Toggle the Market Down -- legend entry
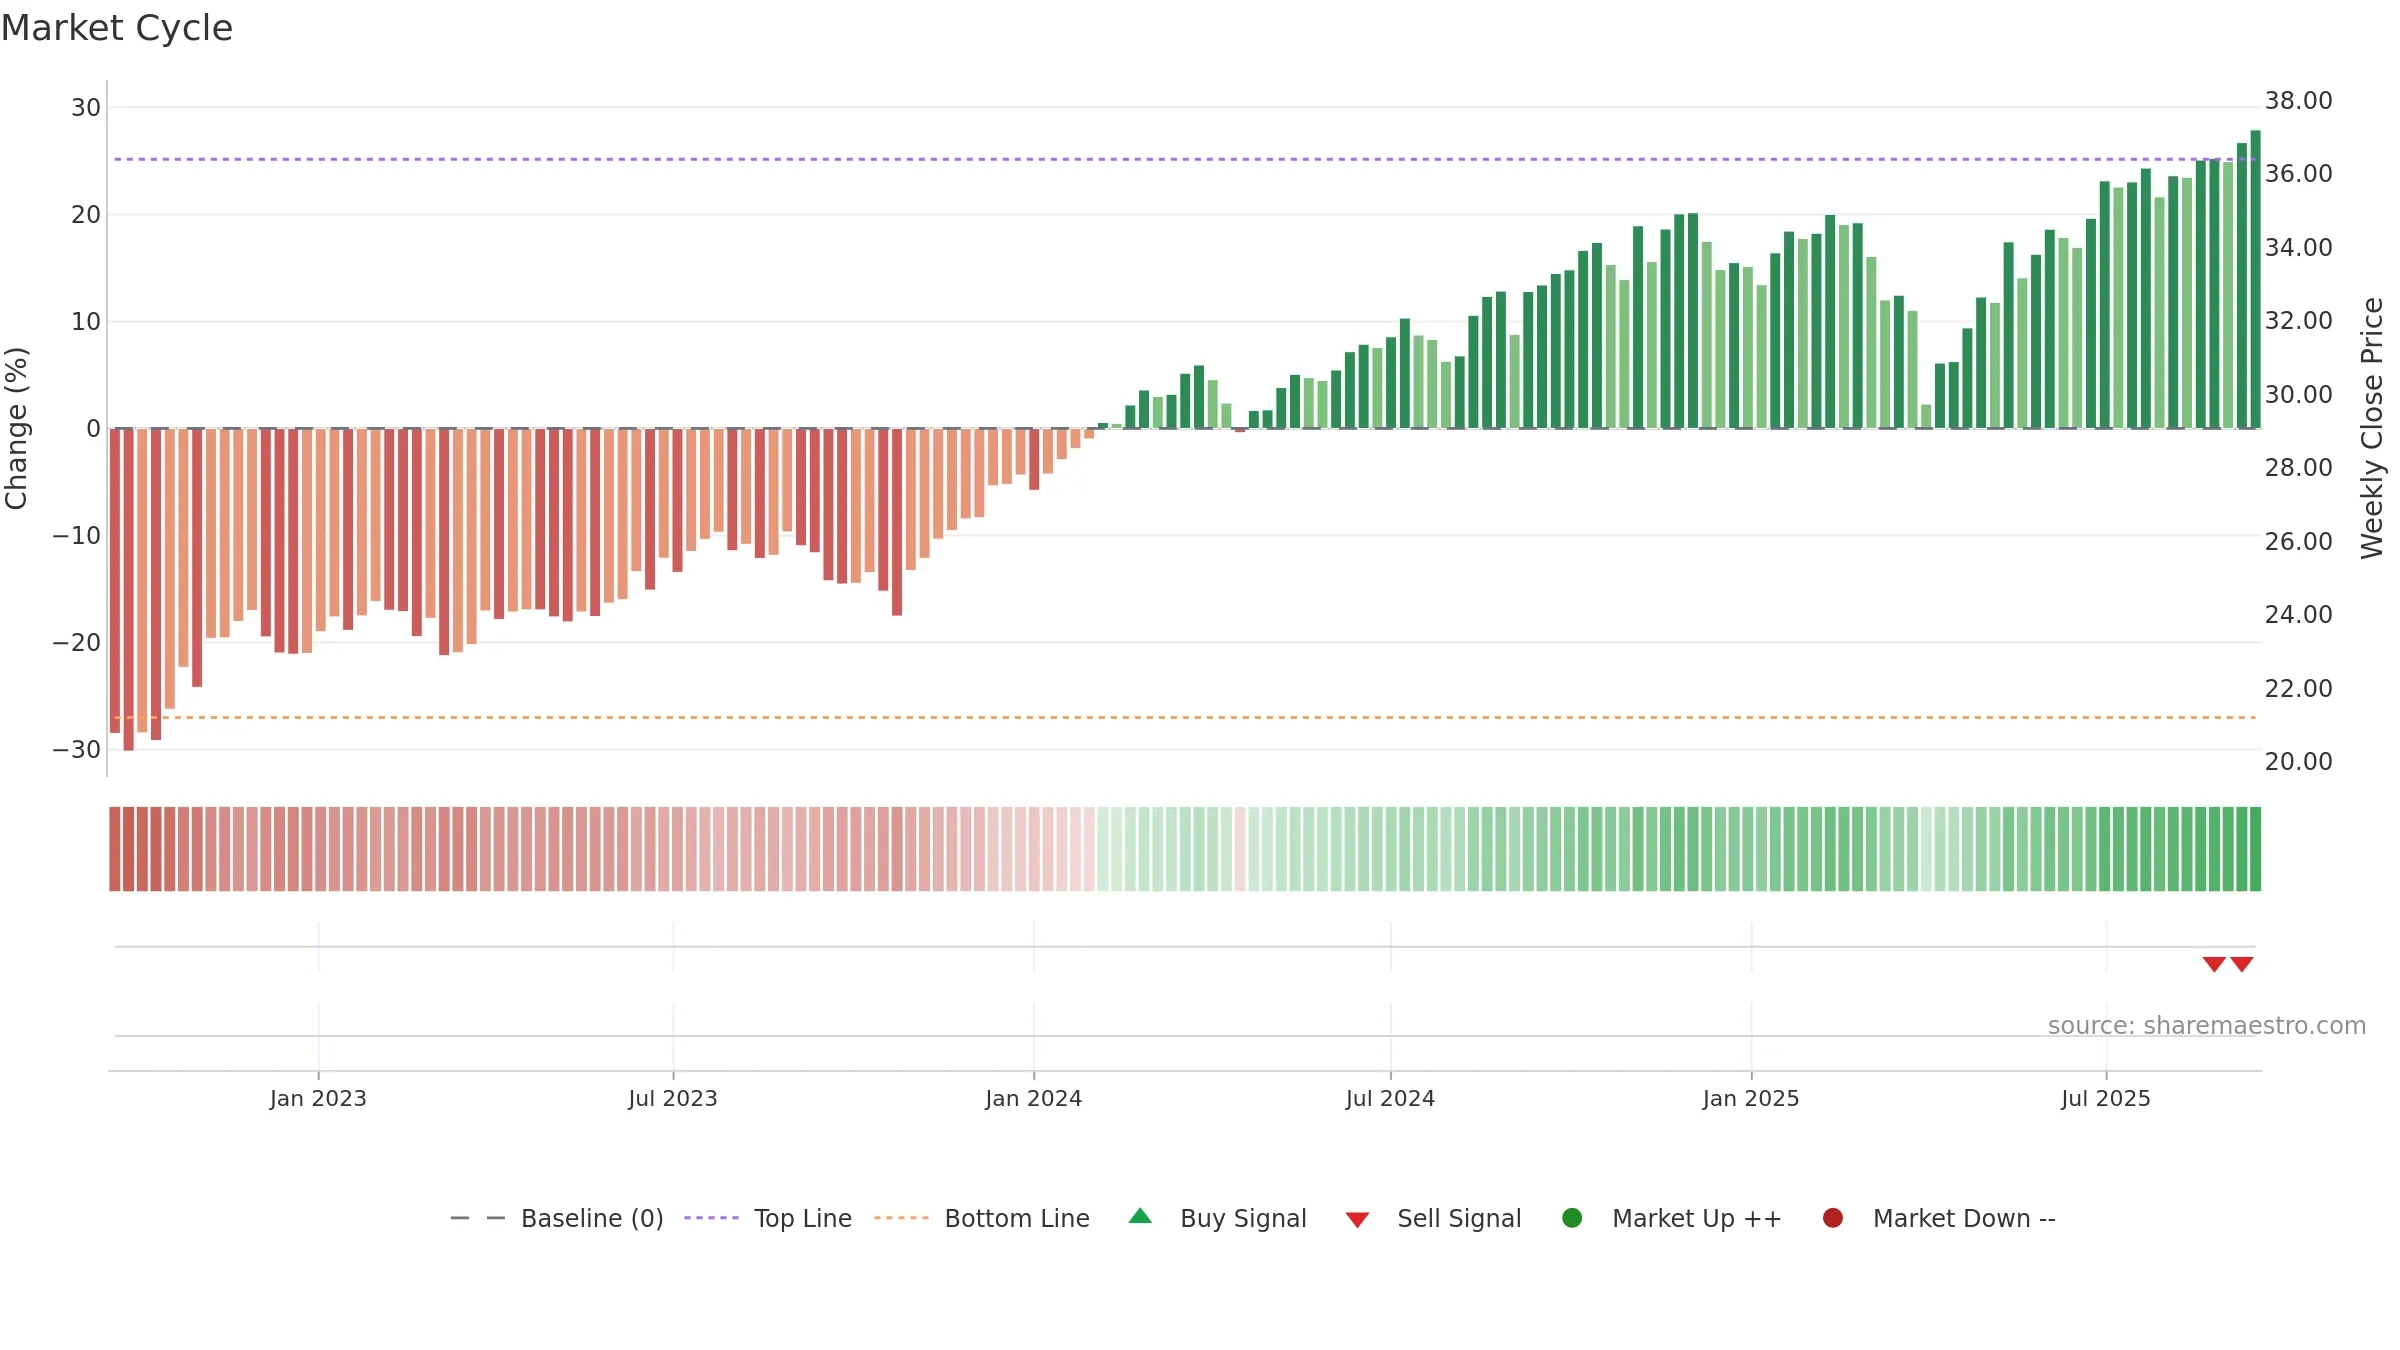 point(1939,1218)
